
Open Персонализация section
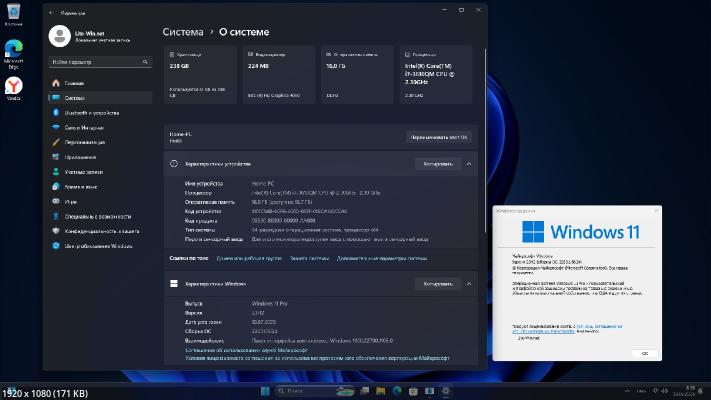(100, 142)
